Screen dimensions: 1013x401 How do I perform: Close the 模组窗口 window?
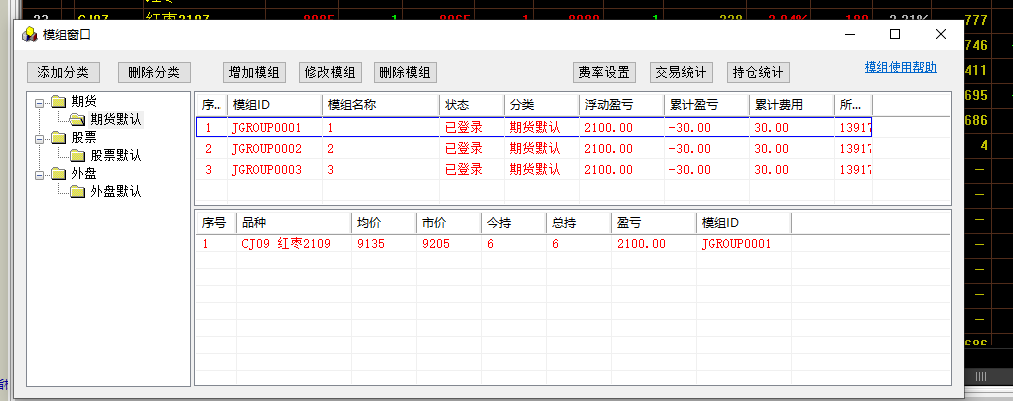point(941,35)
